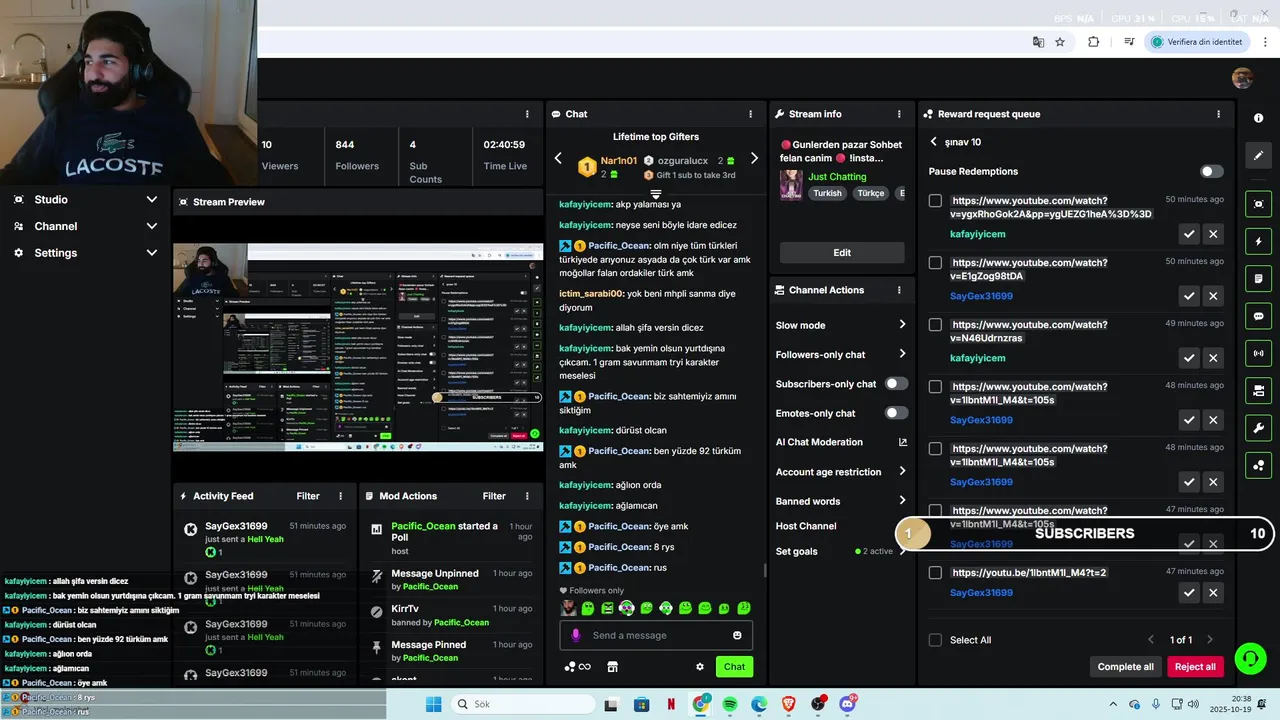Toggle the rewards dots sidebar icon
The width and height of the screenshot is (1280, 720).
pyautogui.click(x=1258, y=465)
